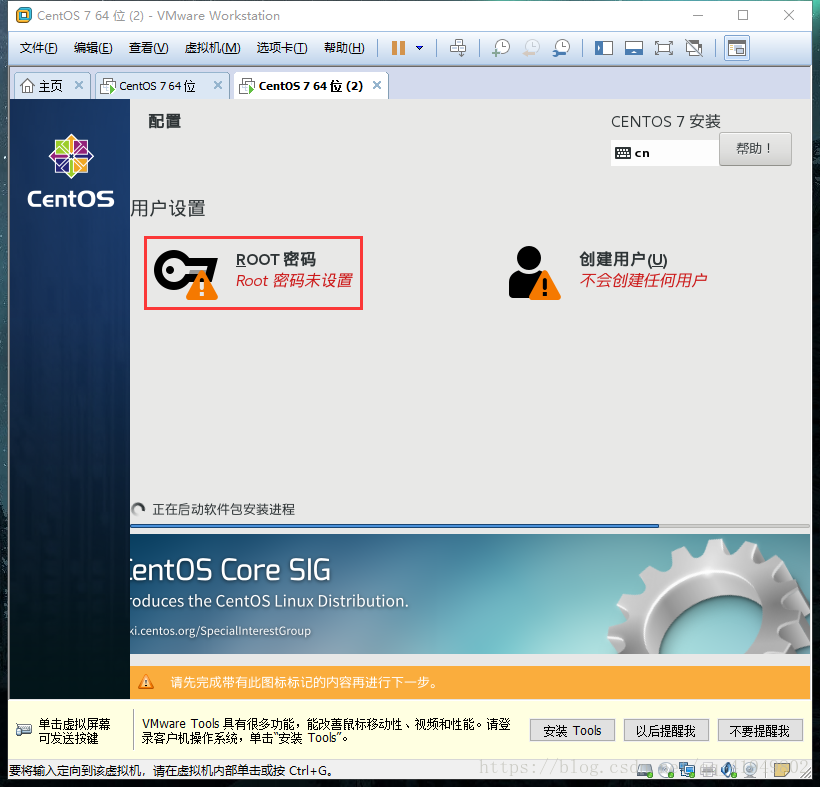Click the orange warning message bar

point(470,682)
